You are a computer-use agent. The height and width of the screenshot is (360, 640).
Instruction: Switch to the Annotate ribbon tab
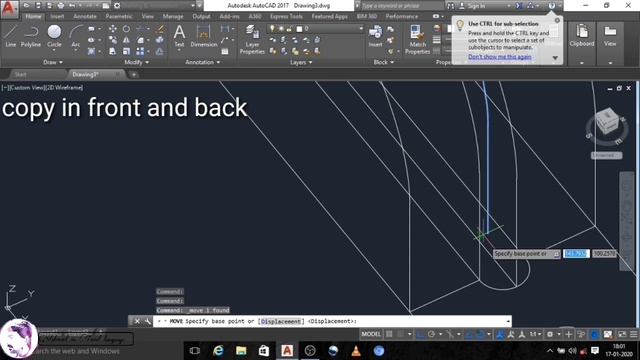pos(85,16)
